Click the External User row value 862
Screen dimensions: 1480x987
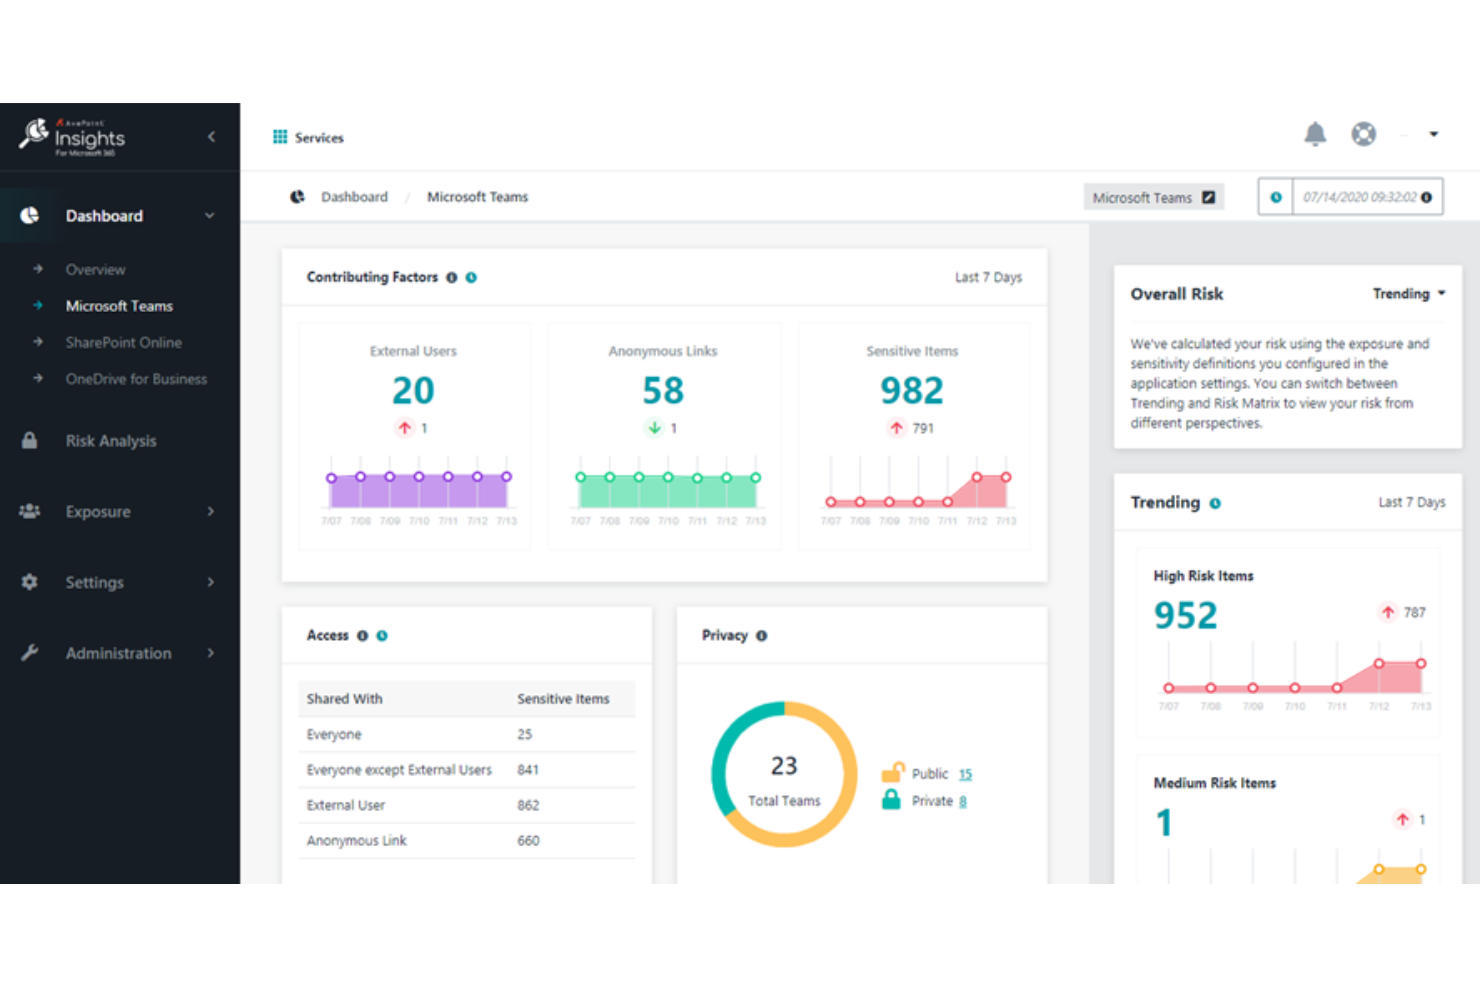[528, 805]
